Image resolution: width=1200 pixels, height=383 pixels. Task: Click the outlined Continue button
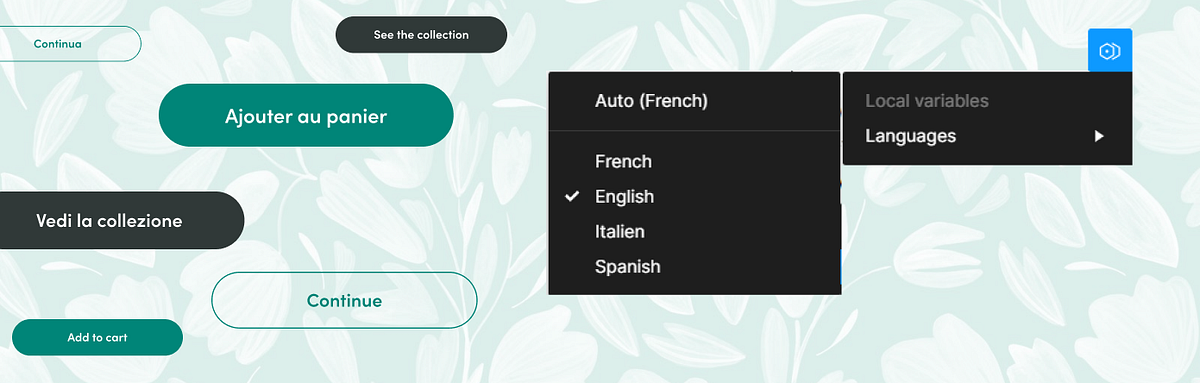(x=344, y=300)
